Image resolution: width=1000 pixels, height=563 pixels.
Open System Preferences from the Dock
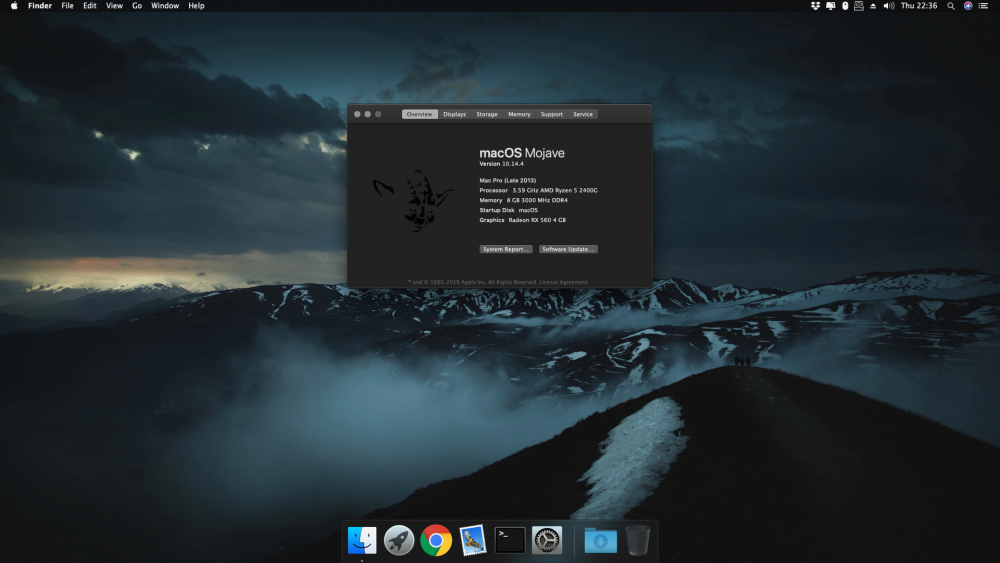547,540
